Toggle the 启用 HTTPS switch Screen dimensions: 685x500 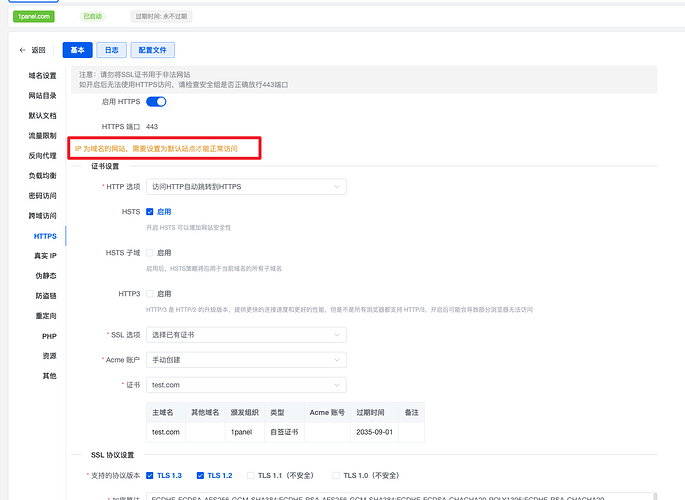[156, 101]
